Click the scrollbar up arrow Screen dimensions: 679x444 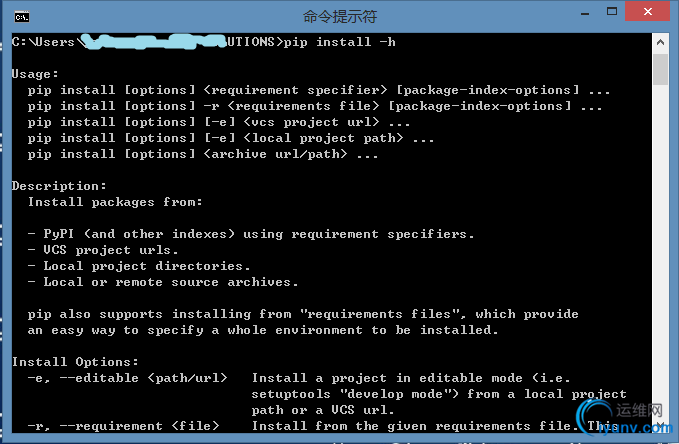pyautogui.click(x=660, y=42)
